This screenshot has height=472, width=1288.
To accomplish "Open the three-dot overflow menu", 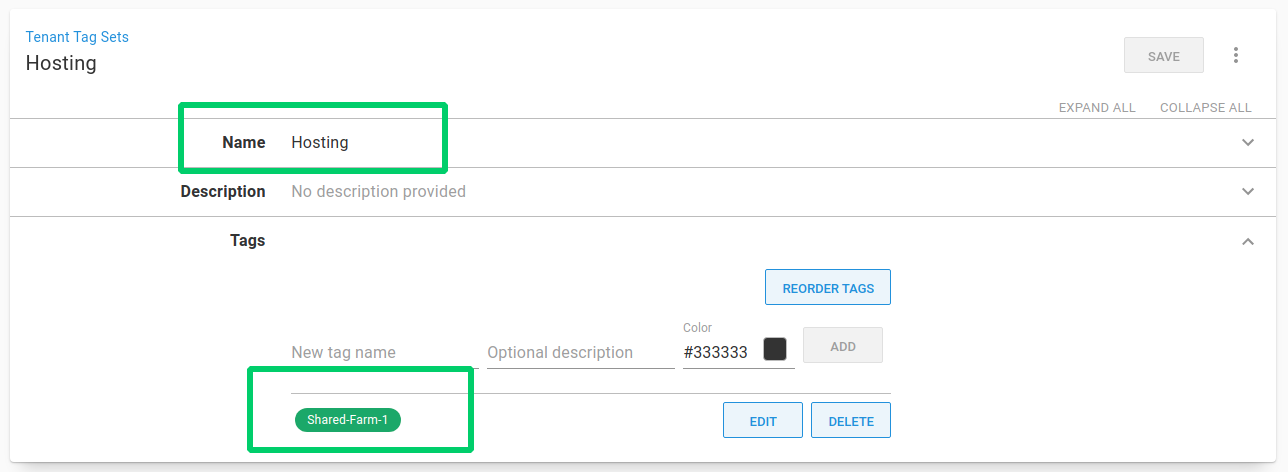I will point(1236,56).
